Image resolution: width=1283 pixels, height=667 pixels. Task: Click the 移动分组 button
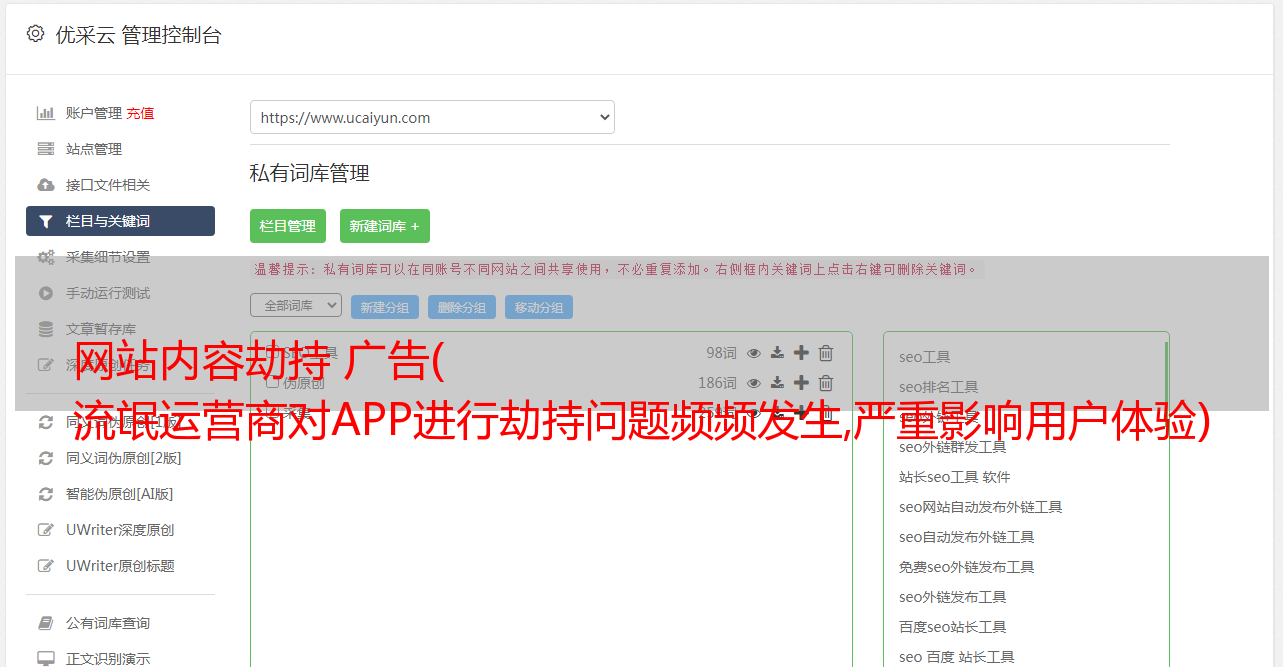539,307
